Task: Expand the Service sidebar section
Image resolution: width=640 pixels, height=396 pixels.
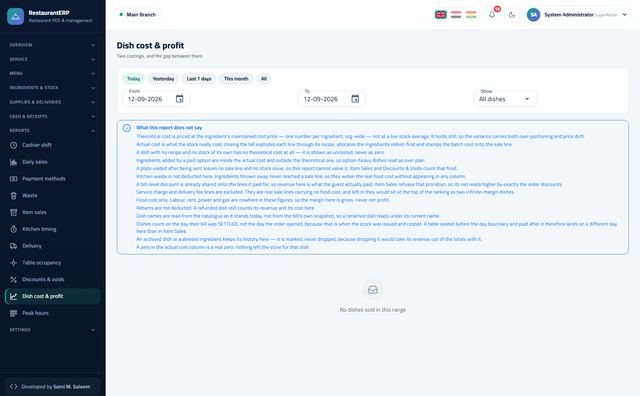Action: [52, 59]
